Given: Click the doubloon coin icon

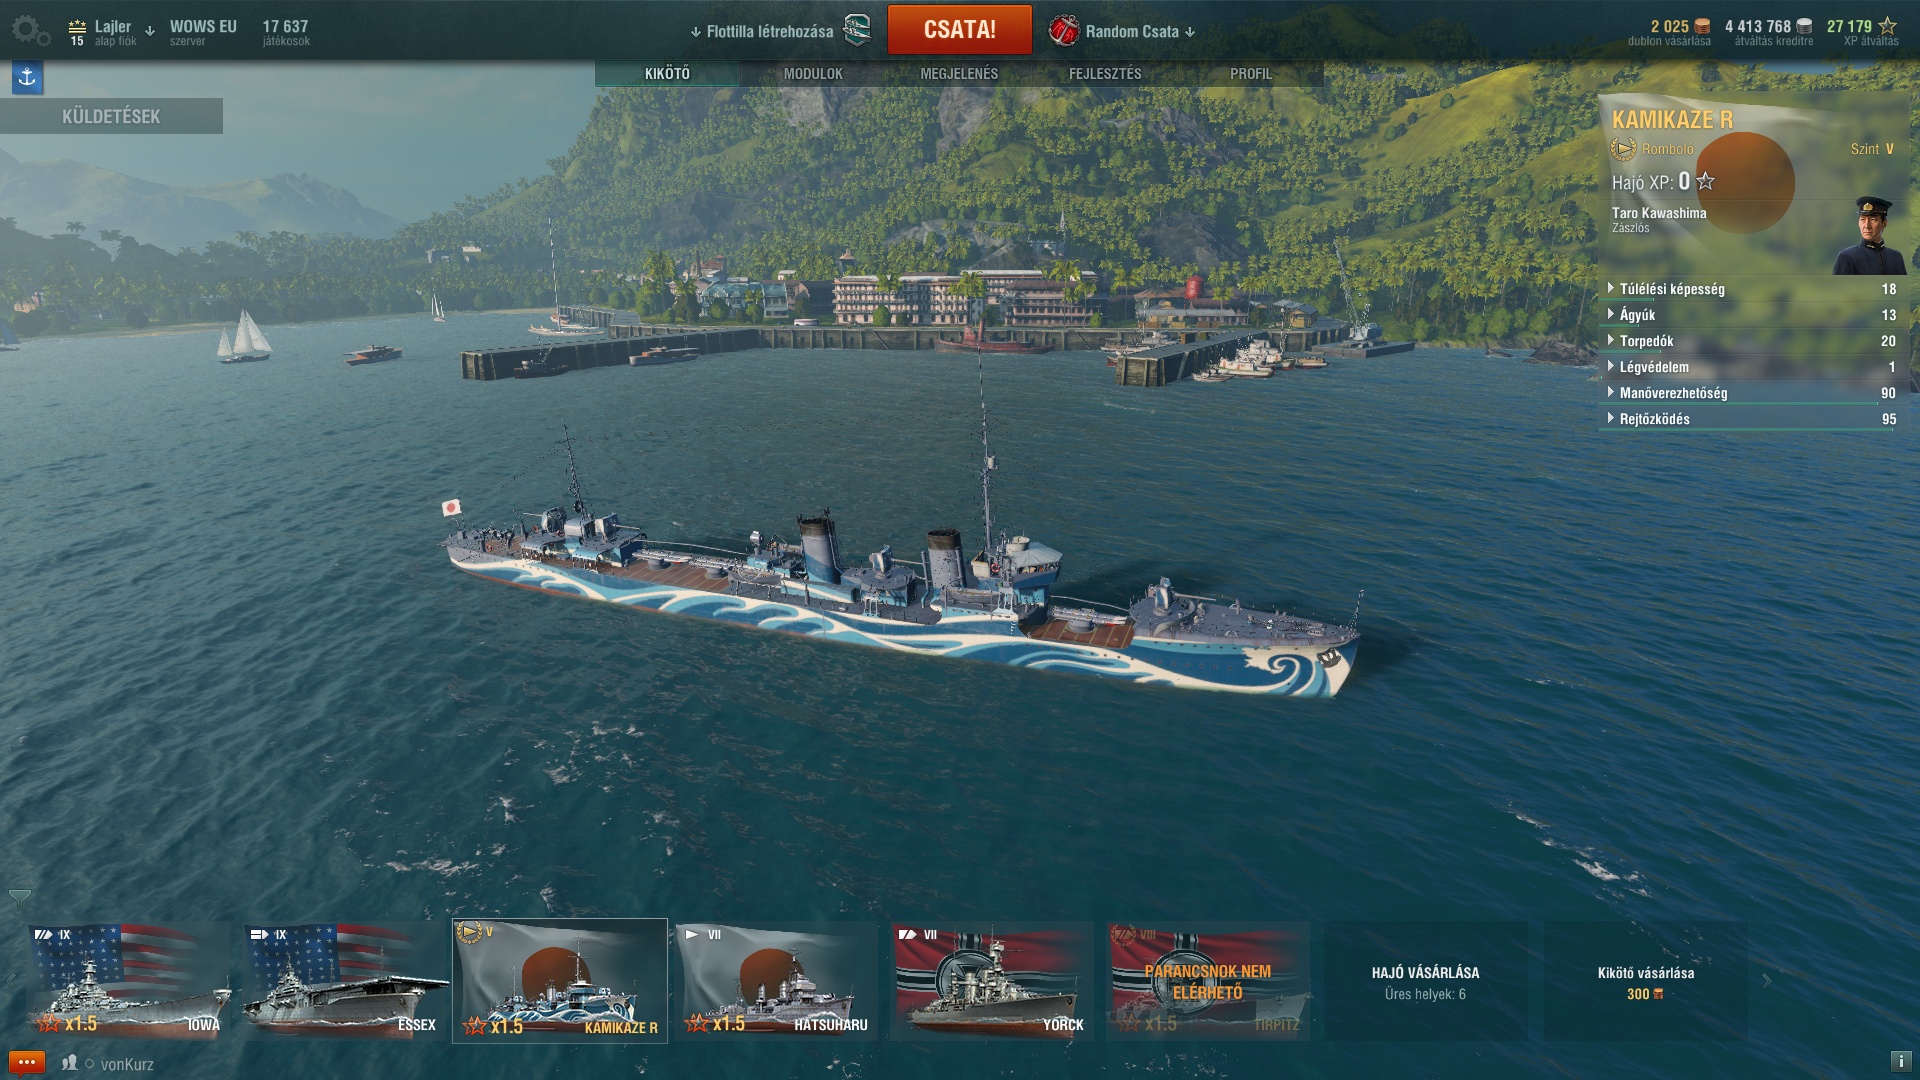Looking at the screenshot, I should tap(1702, 27).
